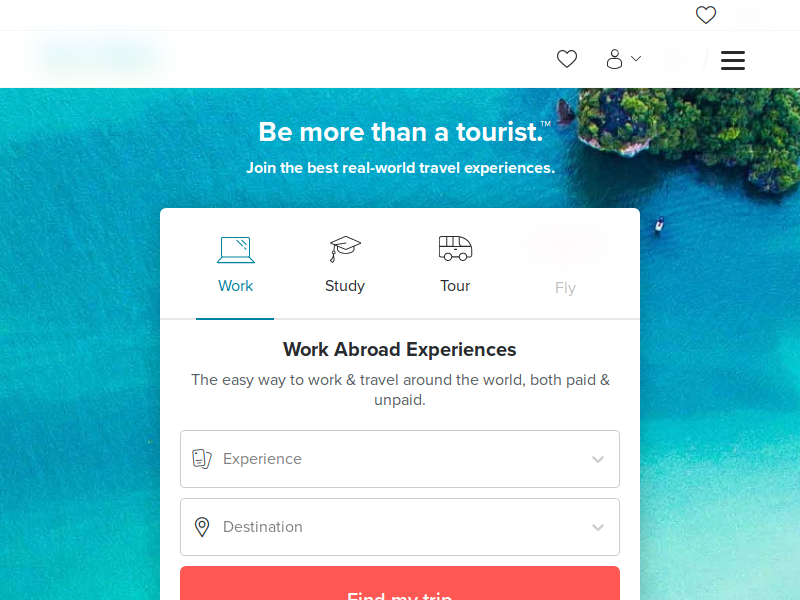Open the Experience dropdown field
This screenshot has width=800, height=600.
(400, 459)
